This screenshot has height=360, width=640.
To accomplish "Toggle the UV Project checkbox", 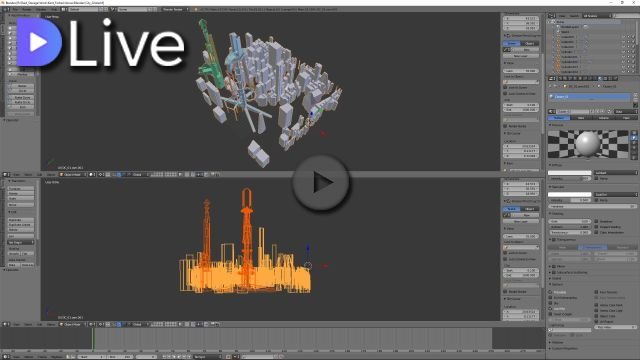I will coord(596,321).
